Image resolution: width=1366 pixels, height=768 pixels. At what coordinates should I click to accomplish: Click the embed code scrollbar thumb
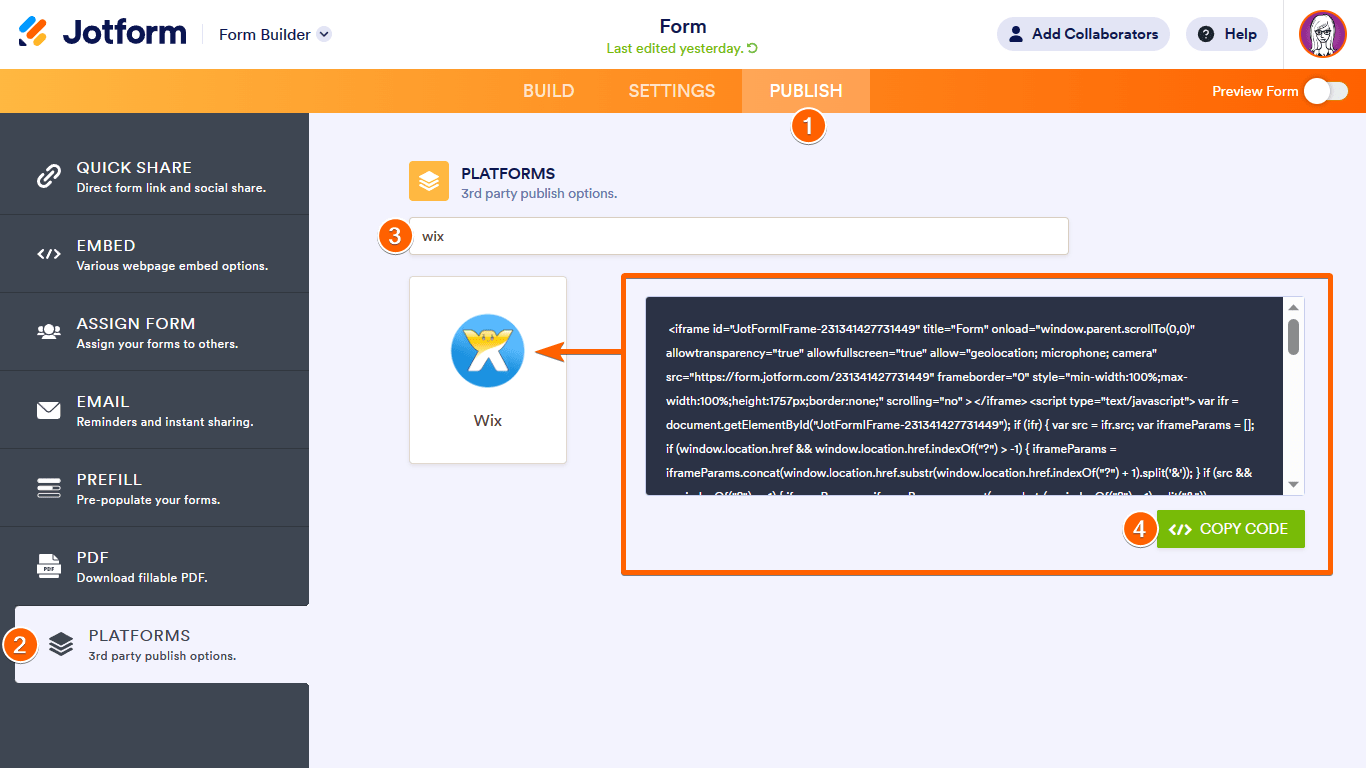click(x=1294, y=337)
